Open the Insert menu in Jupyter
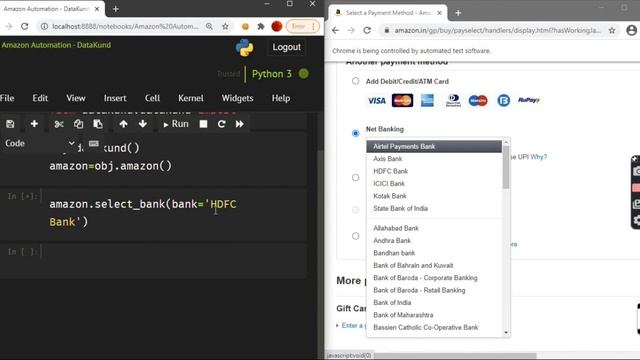The image size is (640, 360). pos(115,98)
